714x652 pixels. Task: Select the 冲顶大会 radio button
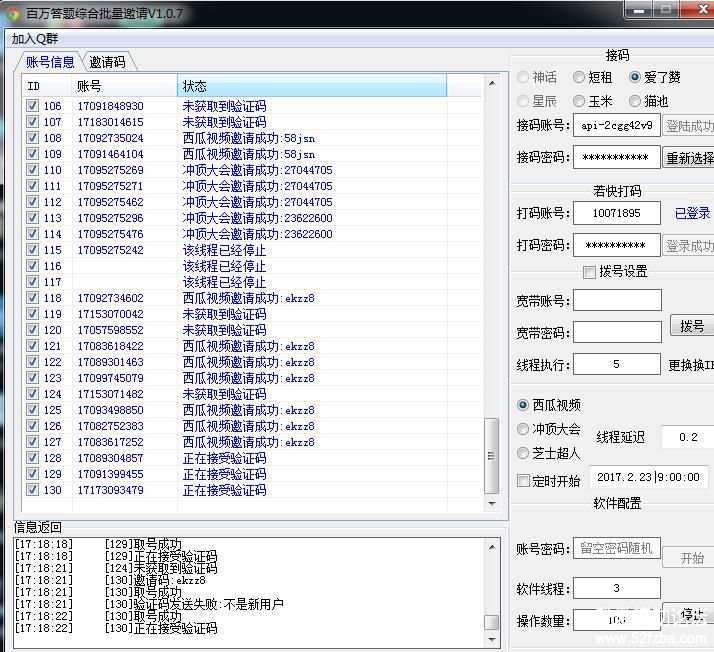coord(523,429)
